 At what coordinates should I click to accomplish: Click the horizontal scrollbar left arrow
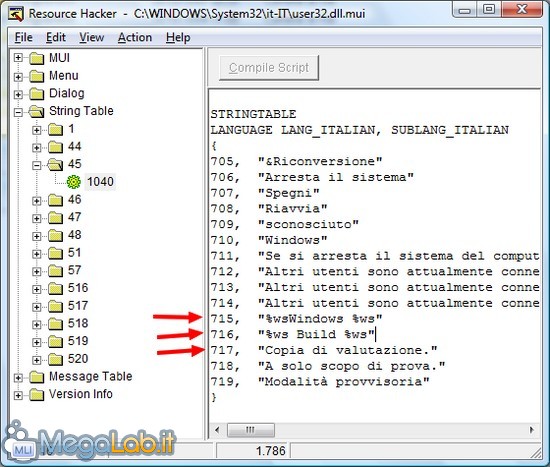point(217,430)
